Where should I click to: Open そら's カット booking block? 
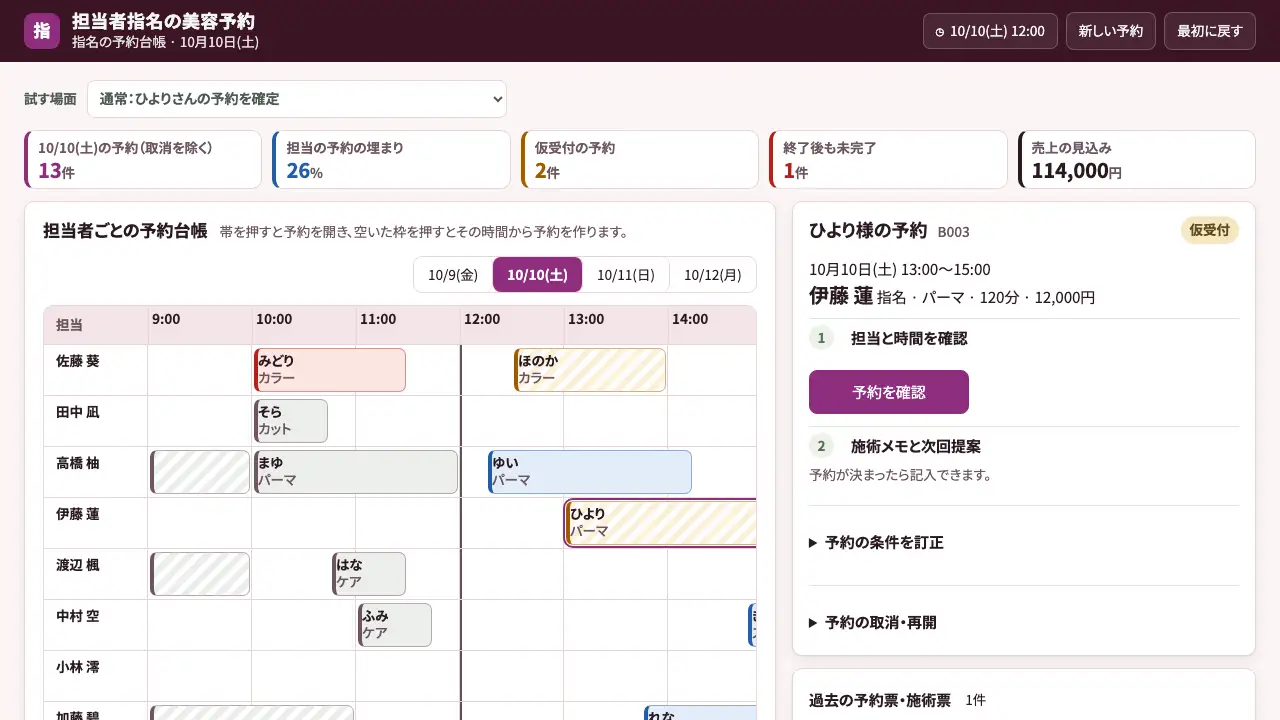291,421
